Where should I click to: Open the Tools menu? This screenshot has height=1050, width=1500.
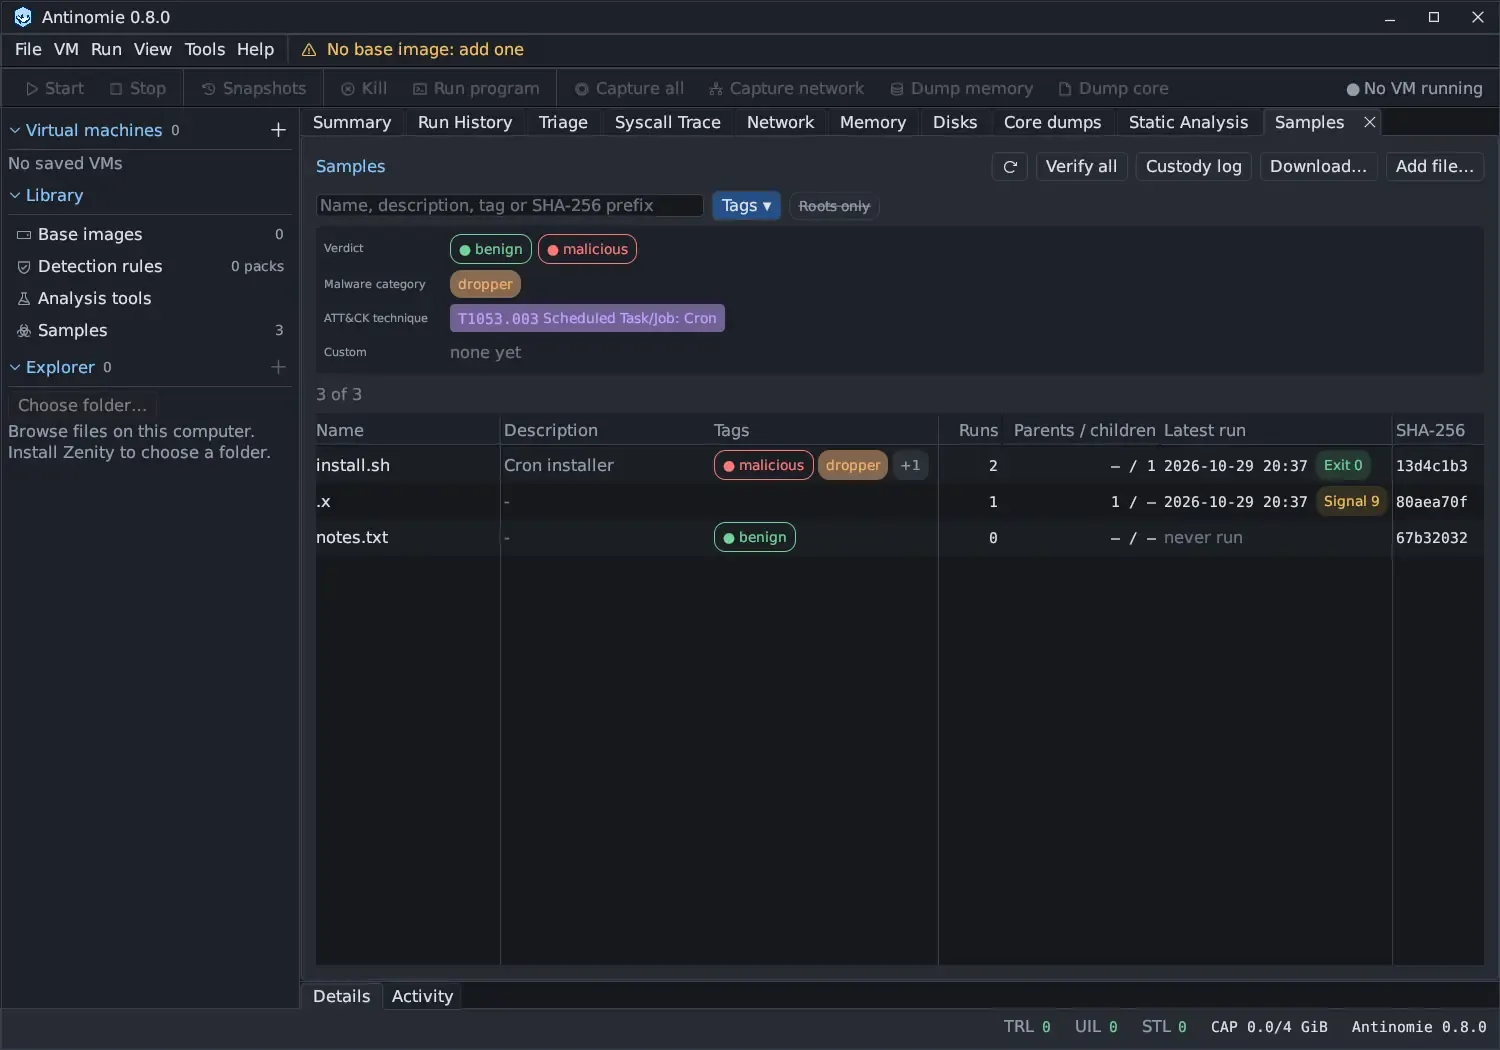(x=205, y=50)
